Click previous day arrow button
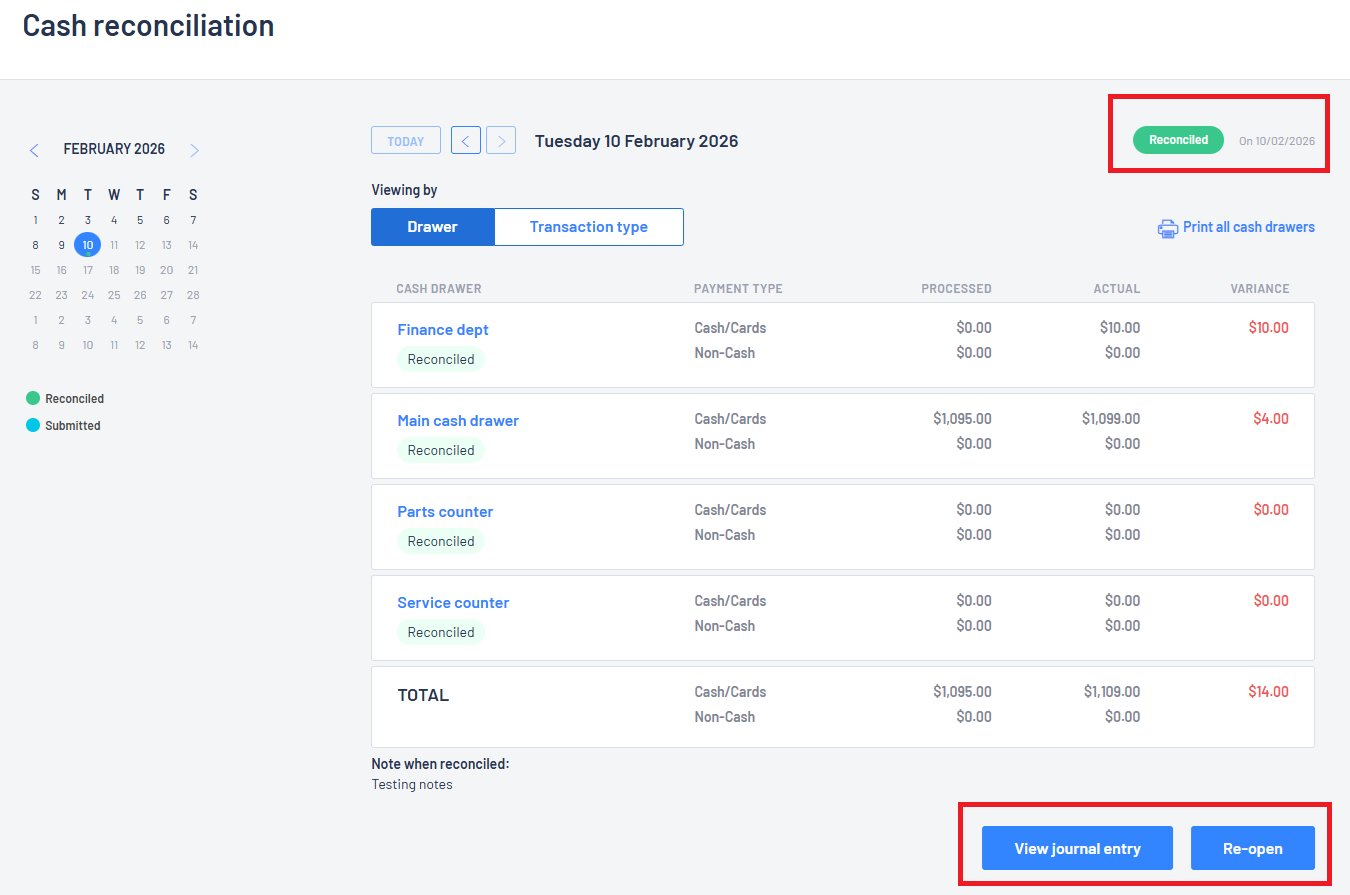Image resolution: width=1350 pixels, height=895 pixels. (466, 141)
